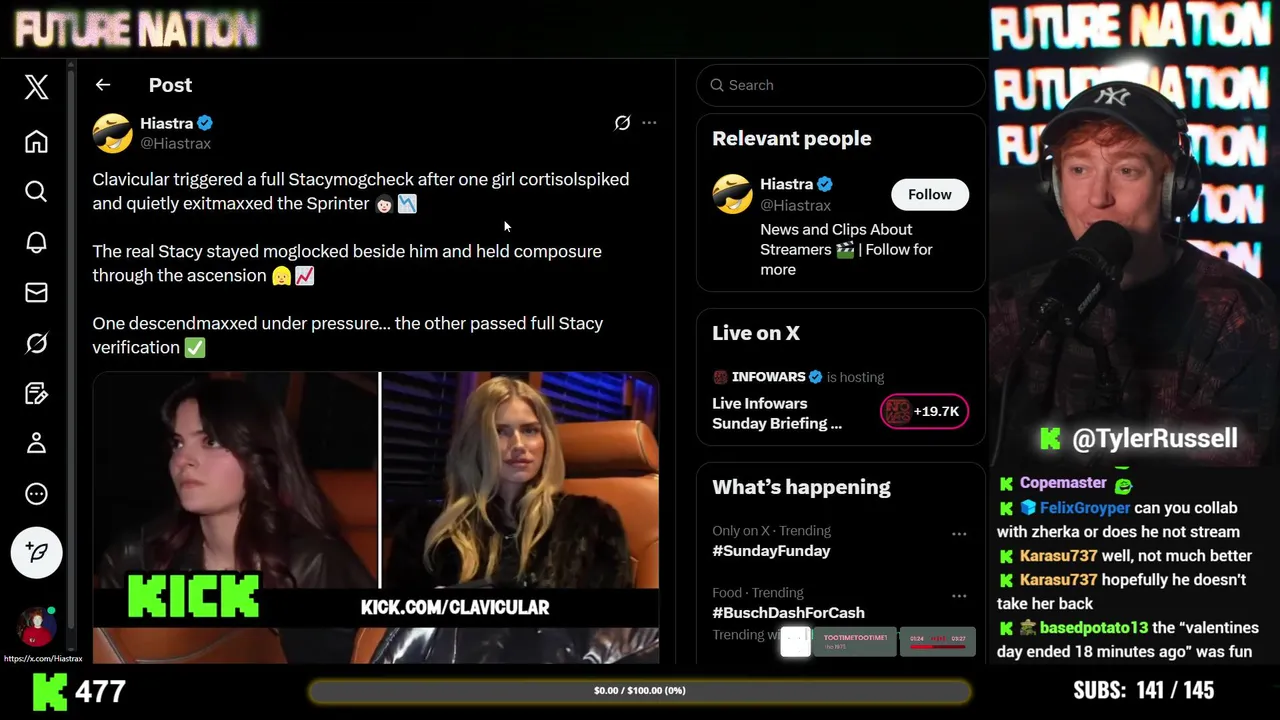Click the compose Post feather button
The height and width of the screenshot is (720, 1280).
(36, 552)
